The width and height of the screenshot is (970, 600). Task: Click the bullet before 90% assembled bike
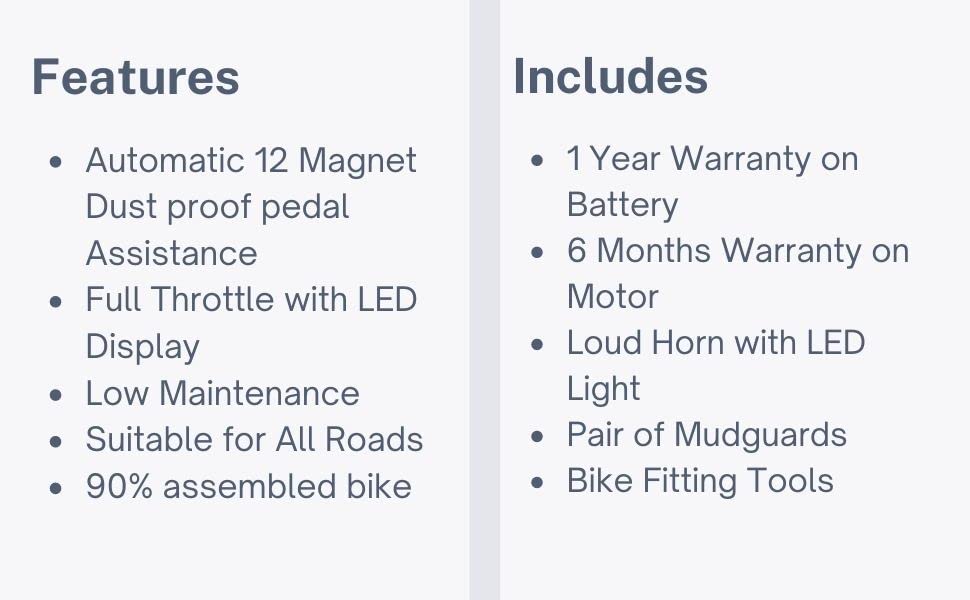tap(56, 488)
